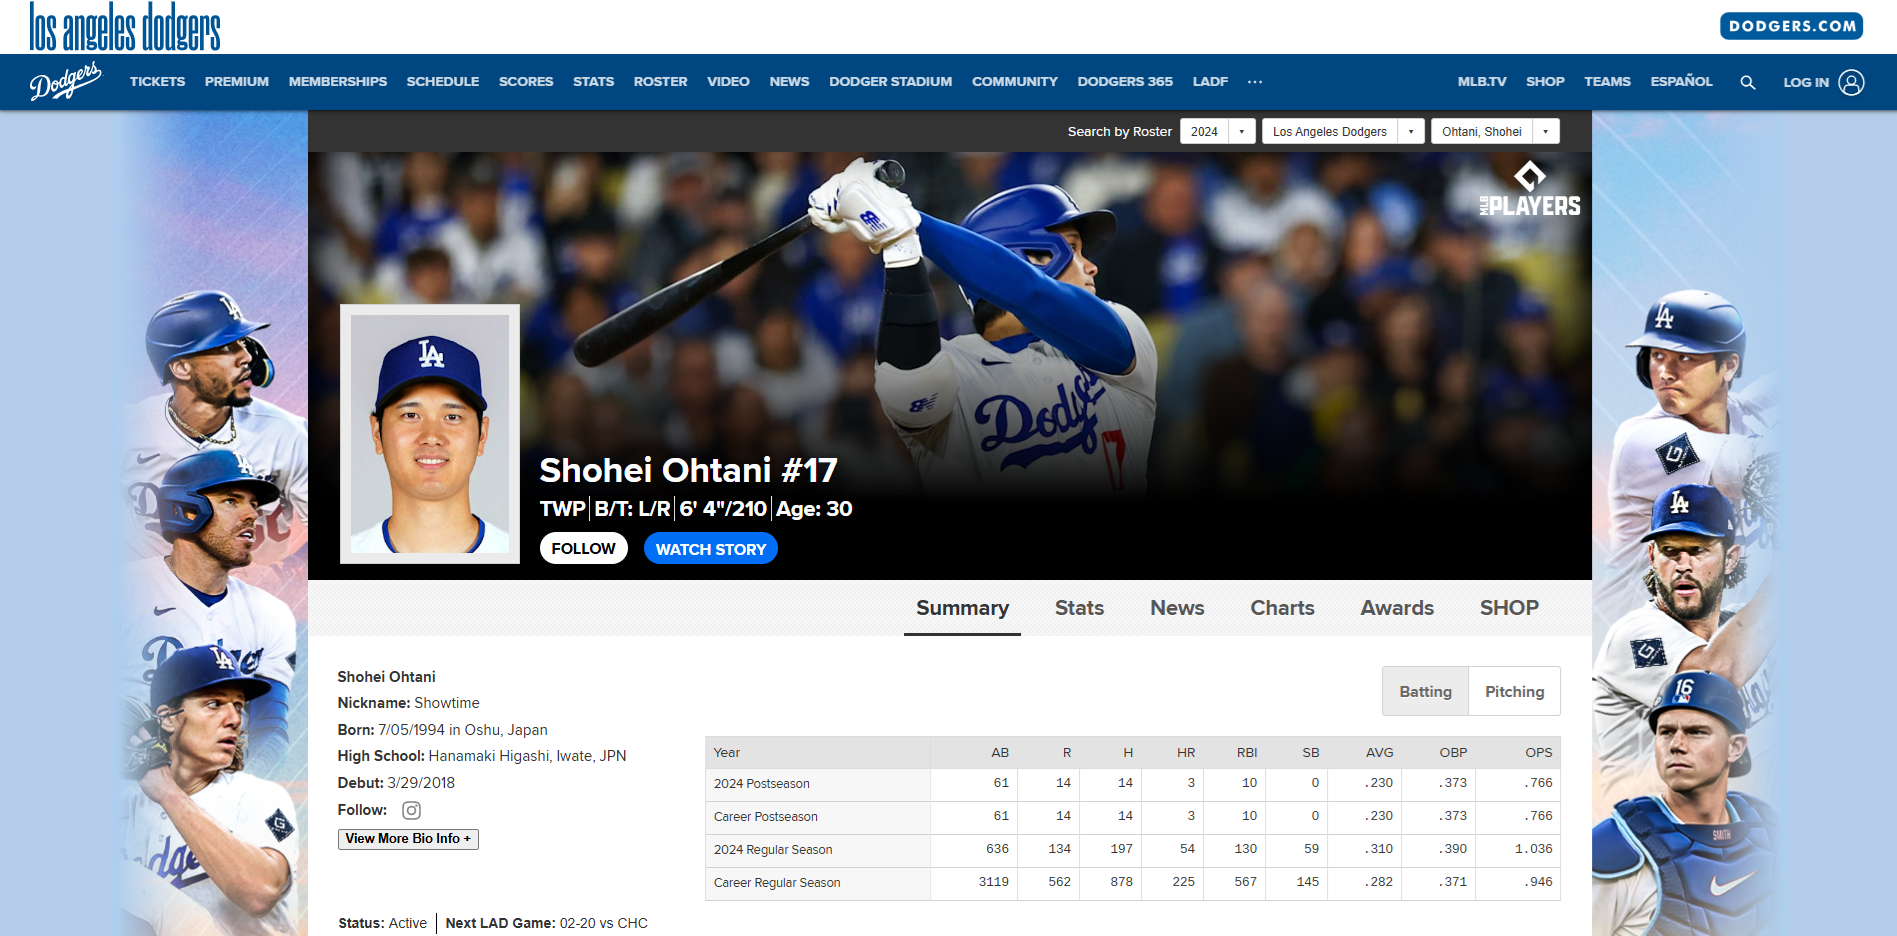This screenshot has height=936, width=1897.
Task: Click the Los Angeles Dodgers wordmark logo
Action: tap(125, 27)
